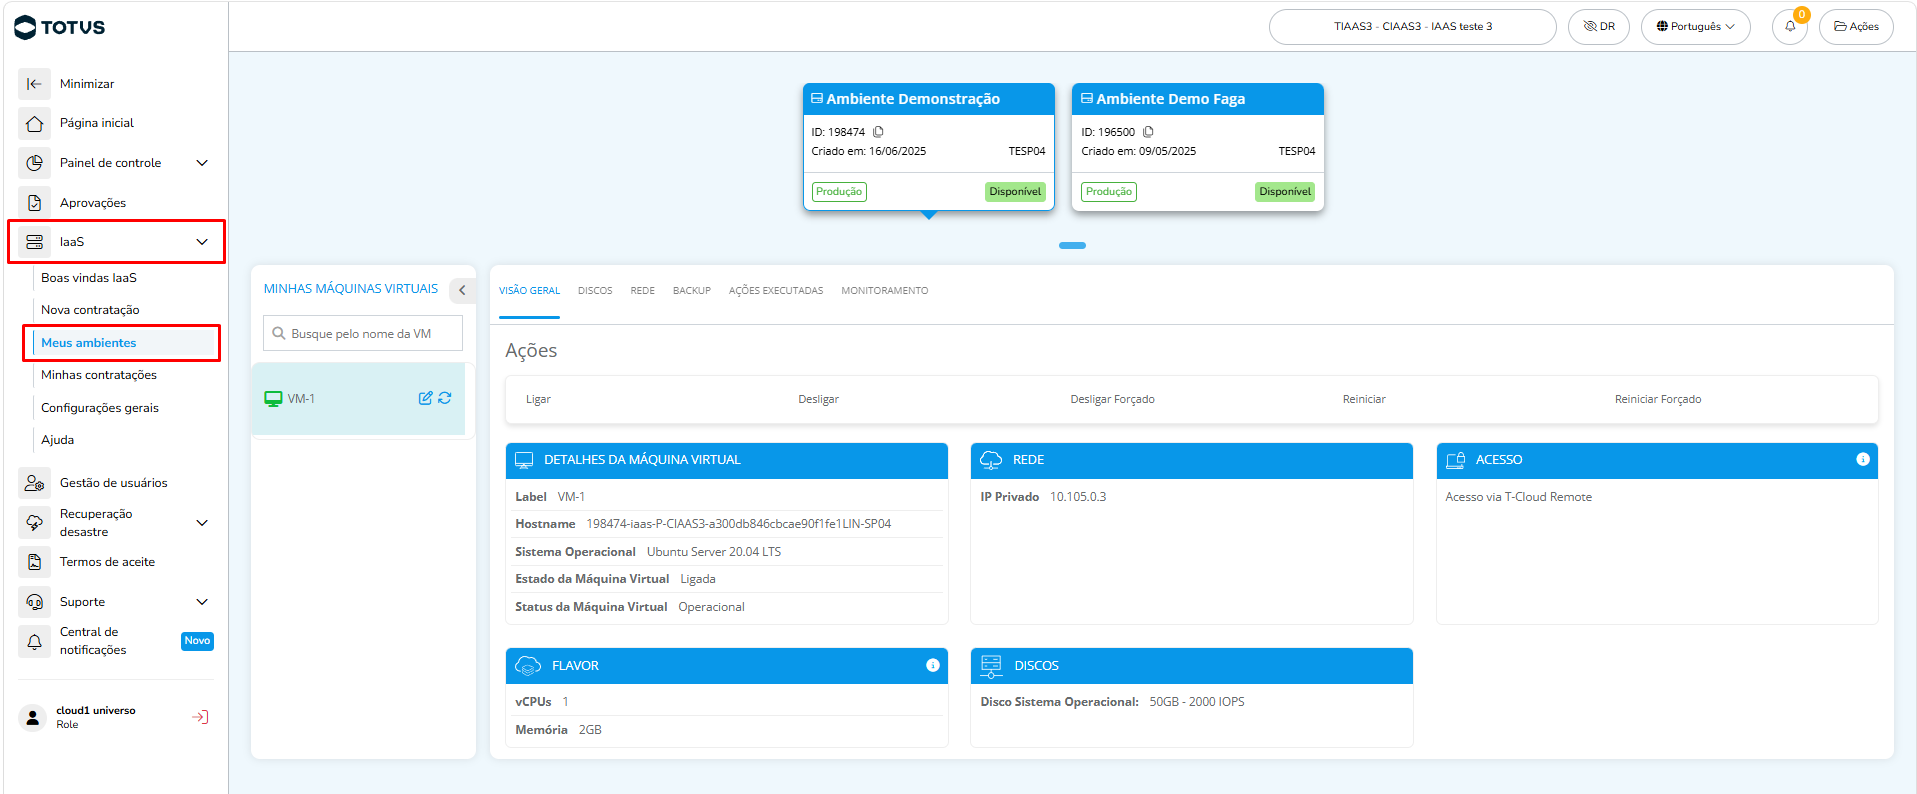Click the Suporte headset icon
Image resolution: width=1917 pixels, height=794 pixels.
tap(34, 602)
